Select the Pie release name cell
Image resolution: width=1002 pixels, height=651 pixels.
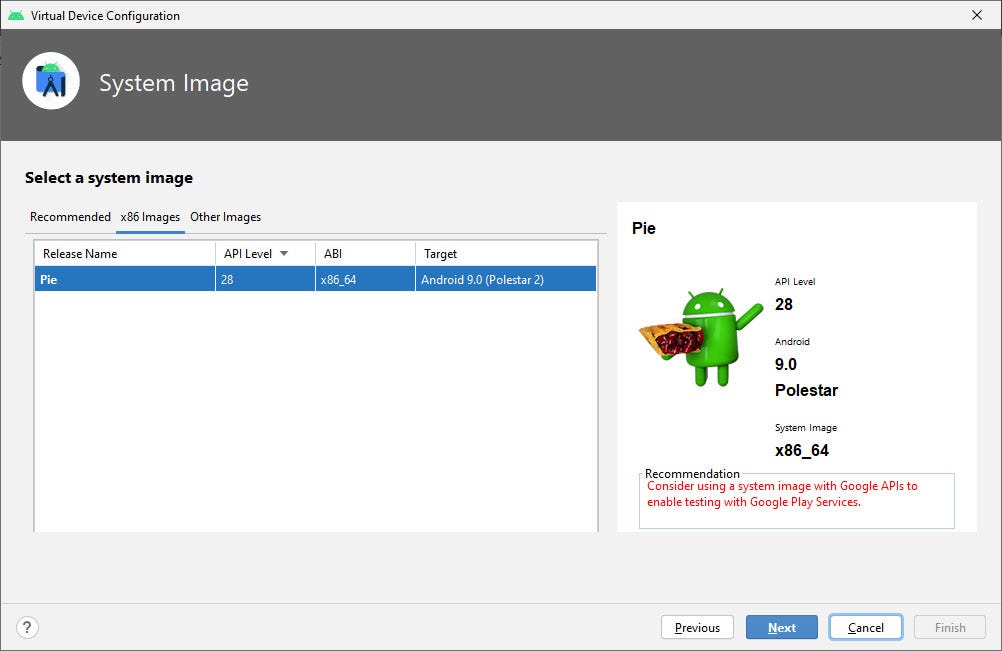pos(125,279)
